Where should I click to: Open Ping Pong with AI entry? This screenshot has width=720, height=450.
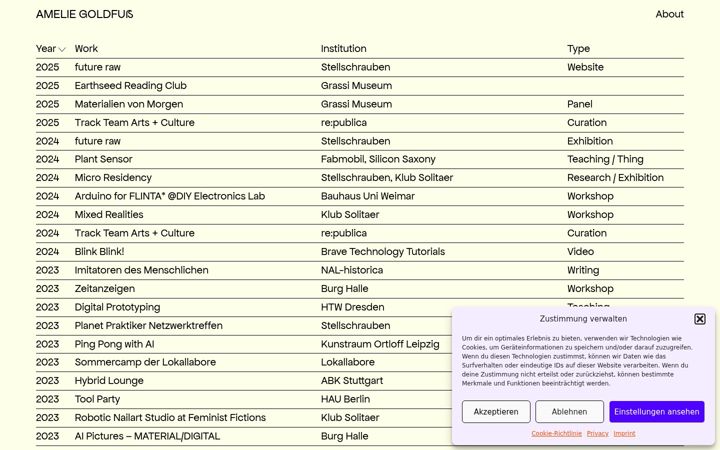pos(114,344)
